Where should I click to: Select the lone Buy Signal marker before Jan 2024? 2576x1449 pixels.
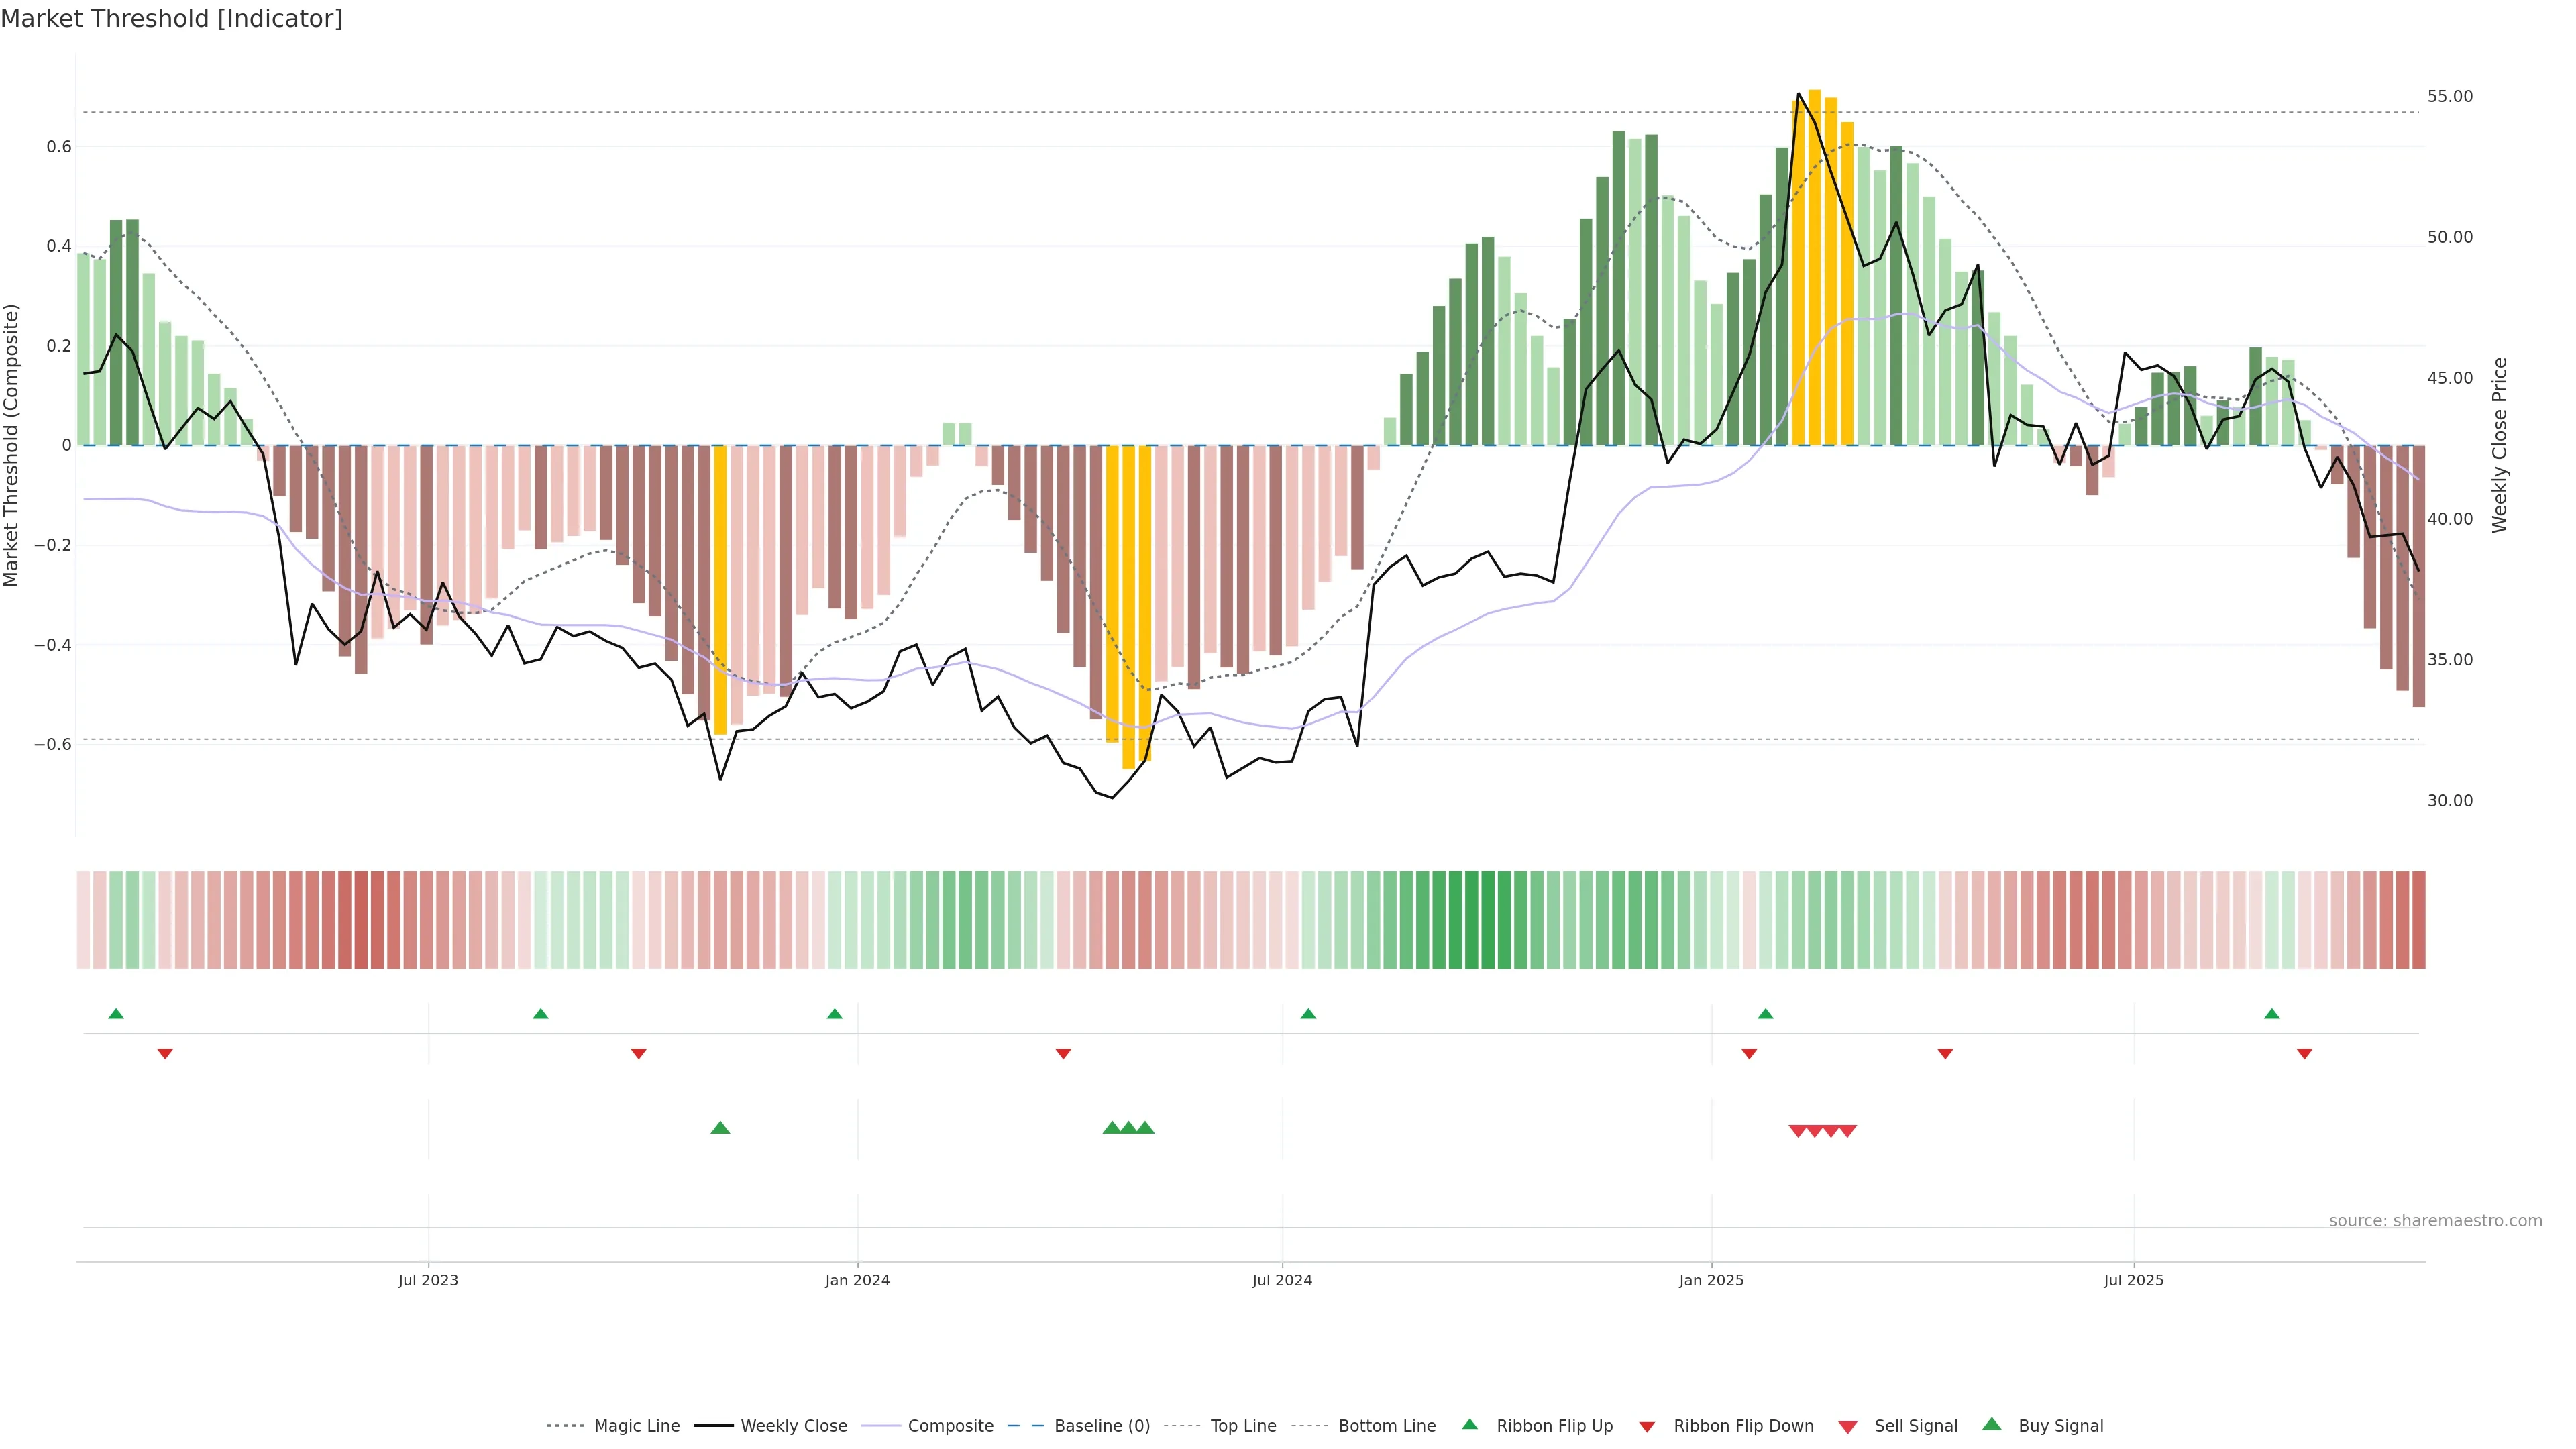[720, 1128]
